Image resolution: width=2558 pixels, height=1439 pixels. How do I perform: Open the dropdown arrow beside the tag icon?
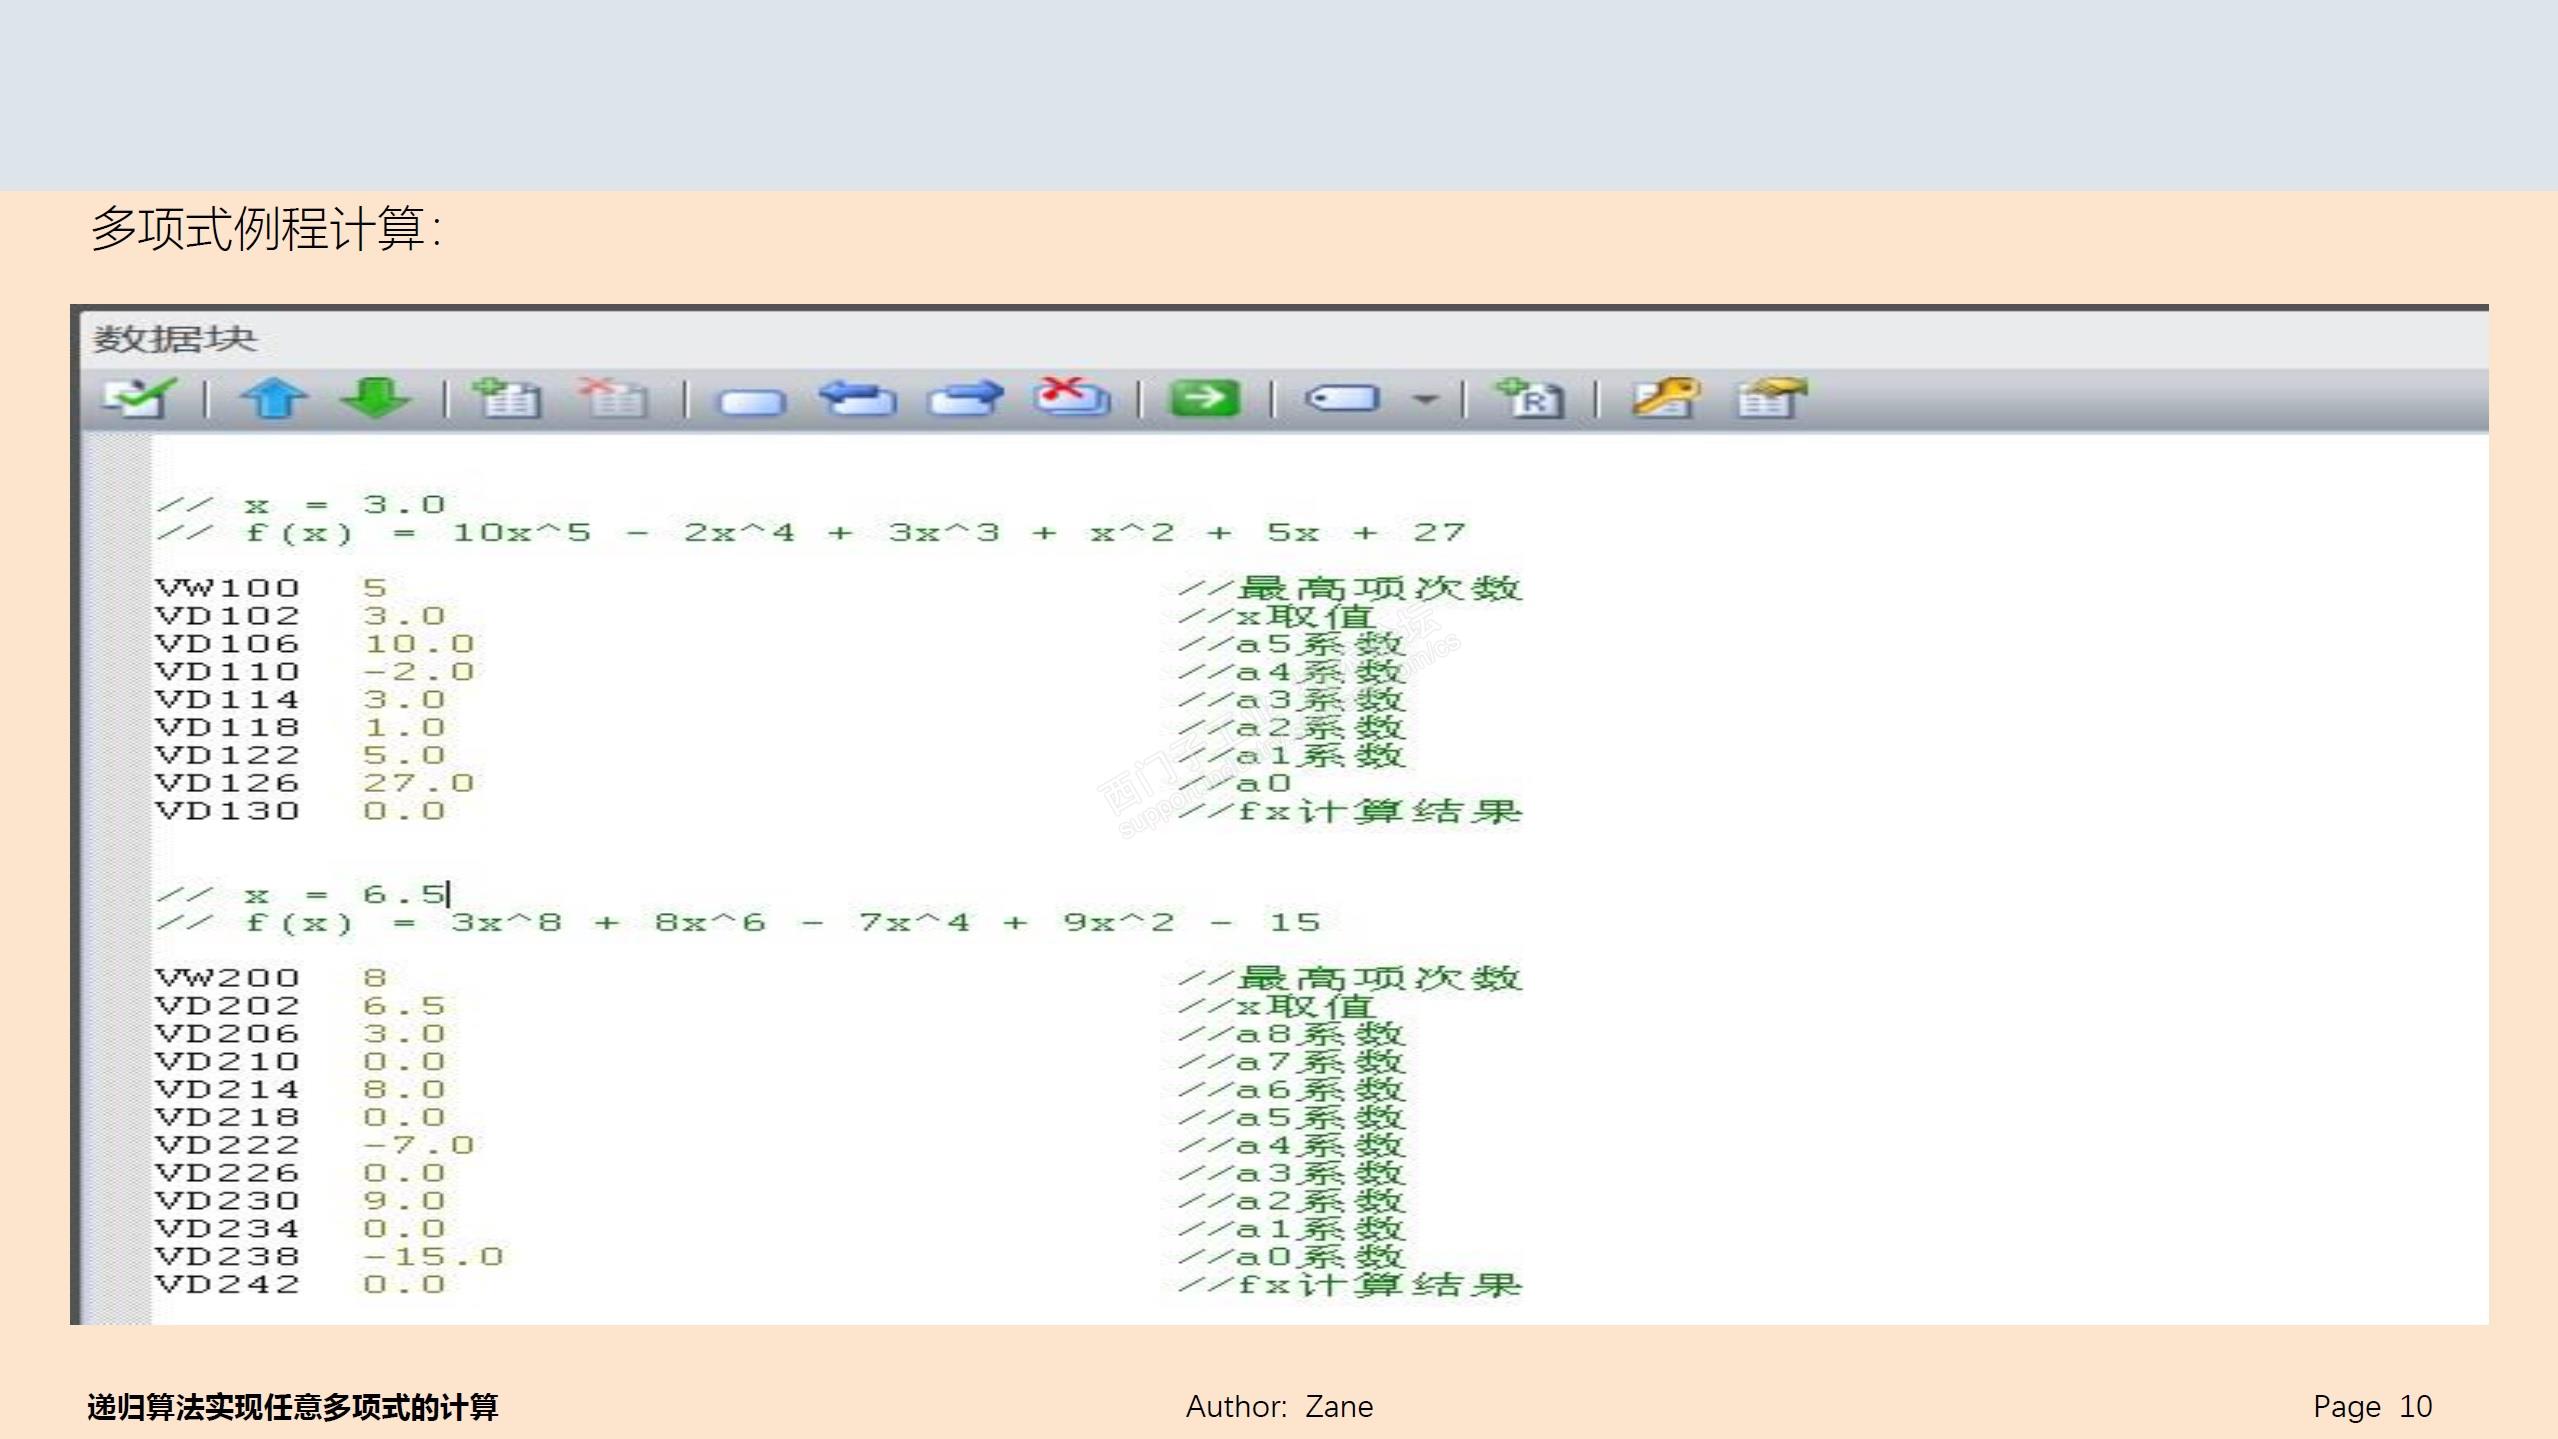tap(1424, 400)
